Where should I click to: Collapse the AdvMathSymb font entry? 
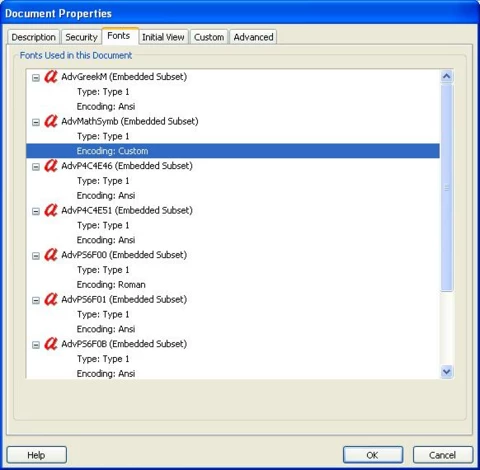click(x=36, y=122)
